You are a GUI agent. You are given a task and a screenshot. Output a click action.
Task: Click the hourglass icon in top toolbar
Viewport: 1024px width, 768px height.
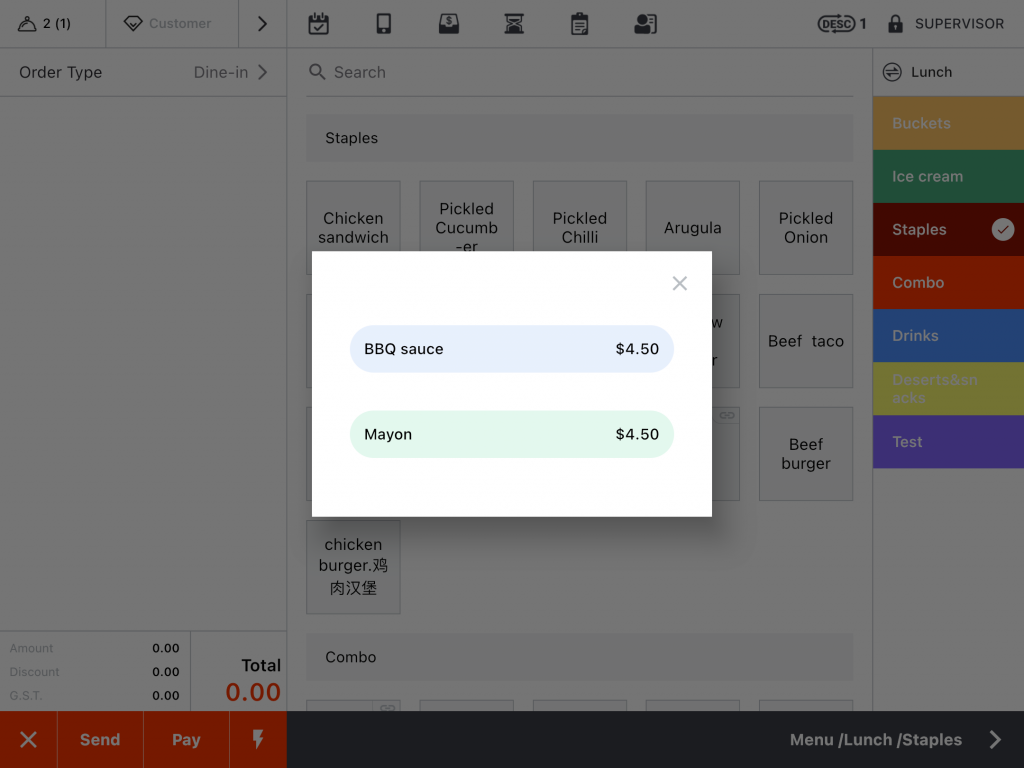[514, 24]
